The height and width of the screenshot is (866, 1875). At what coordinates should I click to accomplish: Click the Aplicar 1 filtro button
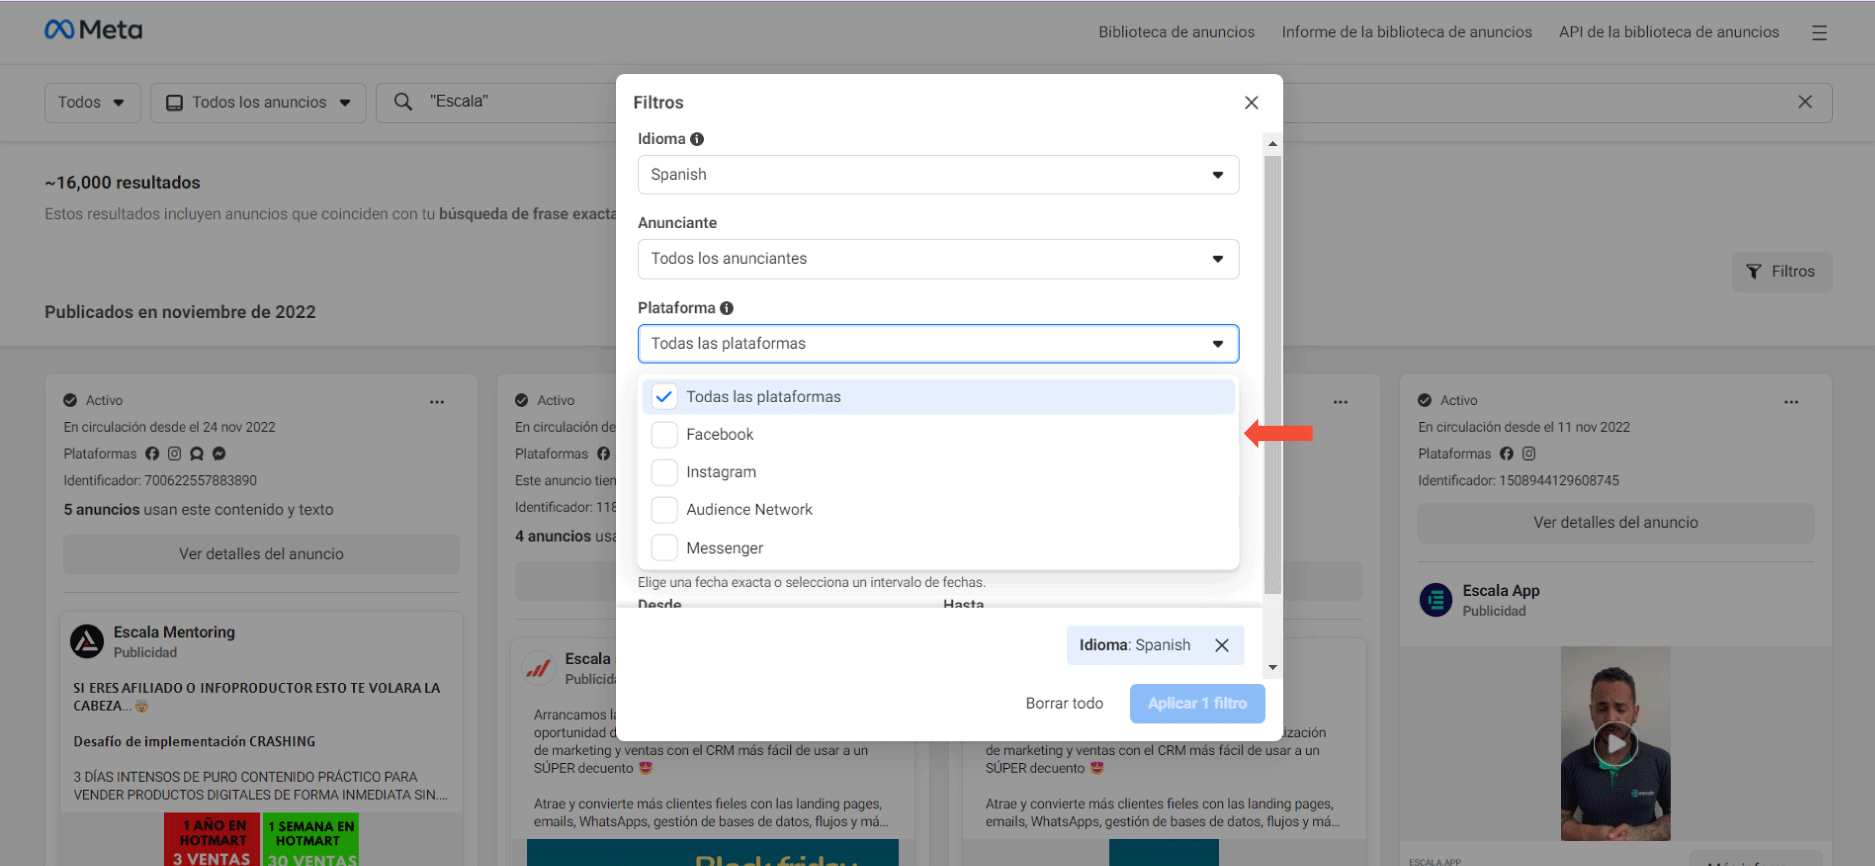[1197, 703]
